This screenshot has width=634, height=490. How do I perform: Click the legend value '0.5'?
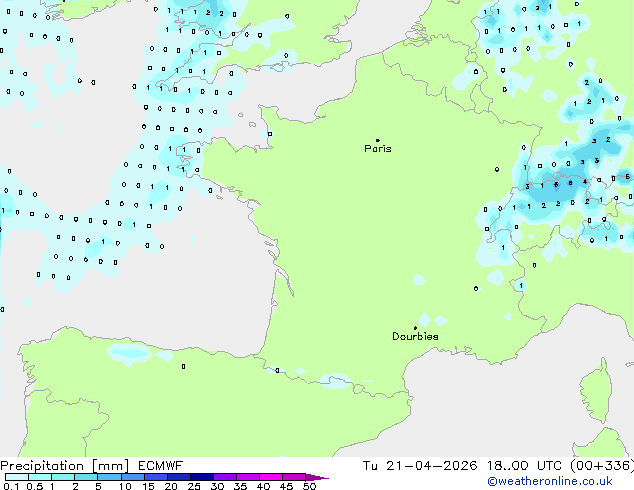(34, 486)
